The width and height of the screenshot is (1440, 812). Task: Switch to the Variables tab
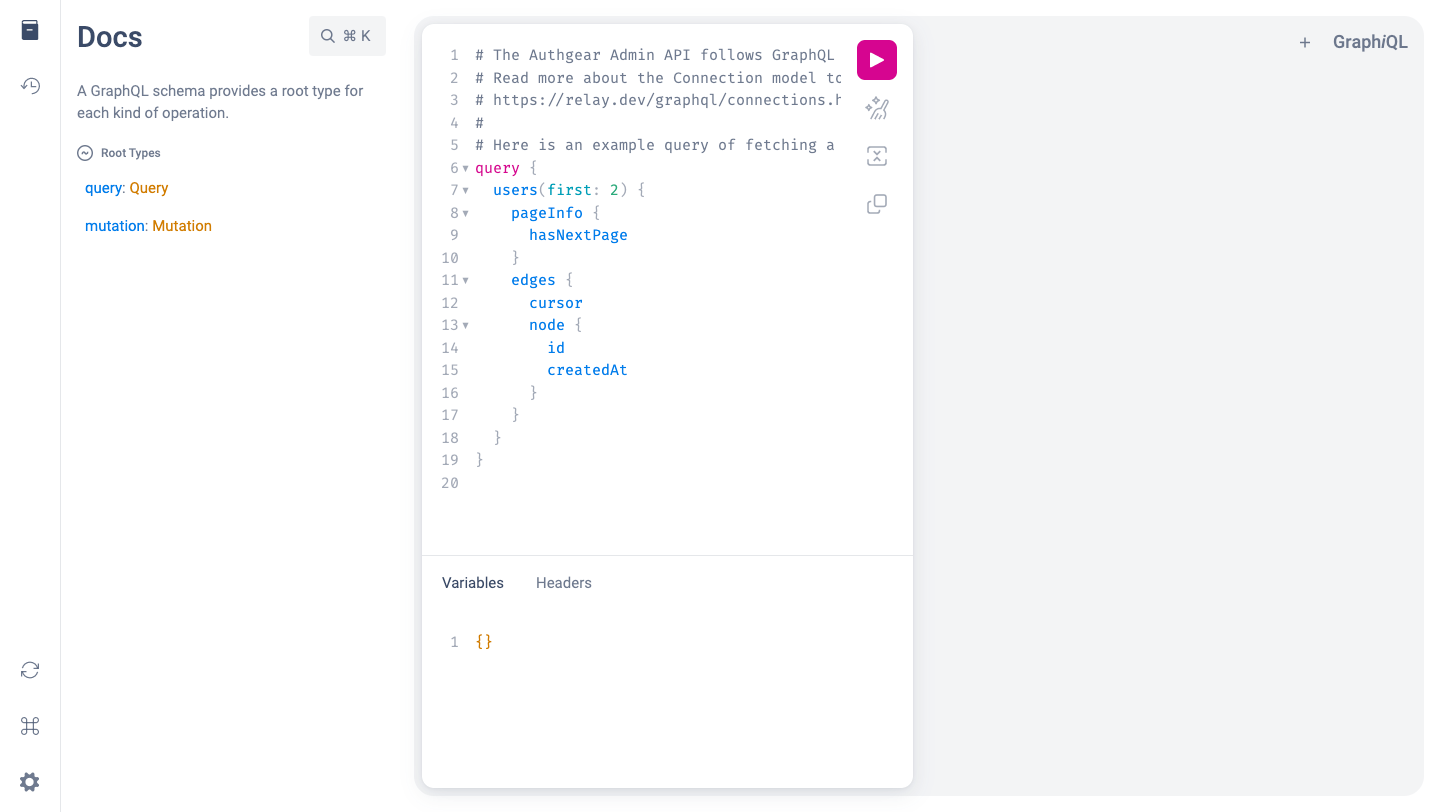(x=473, y=583)
